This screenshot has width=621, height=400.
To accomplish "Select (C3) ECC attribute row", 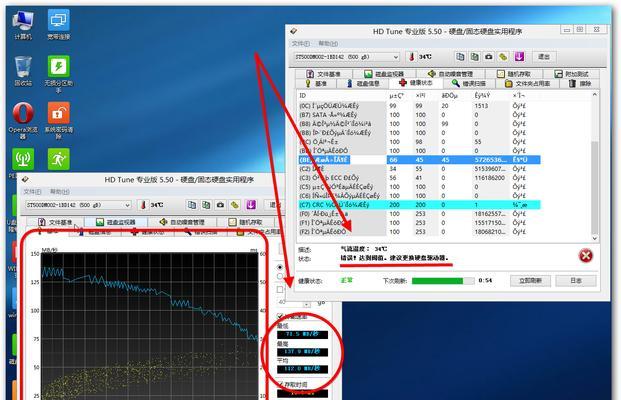I will tap(419, 178).
